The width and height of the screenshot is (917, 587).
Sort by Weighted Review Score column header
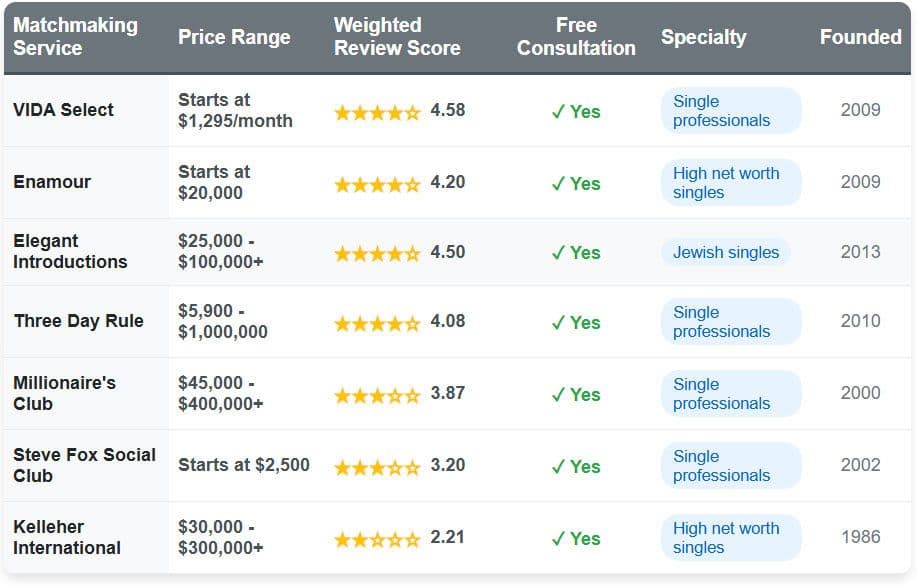397,37
